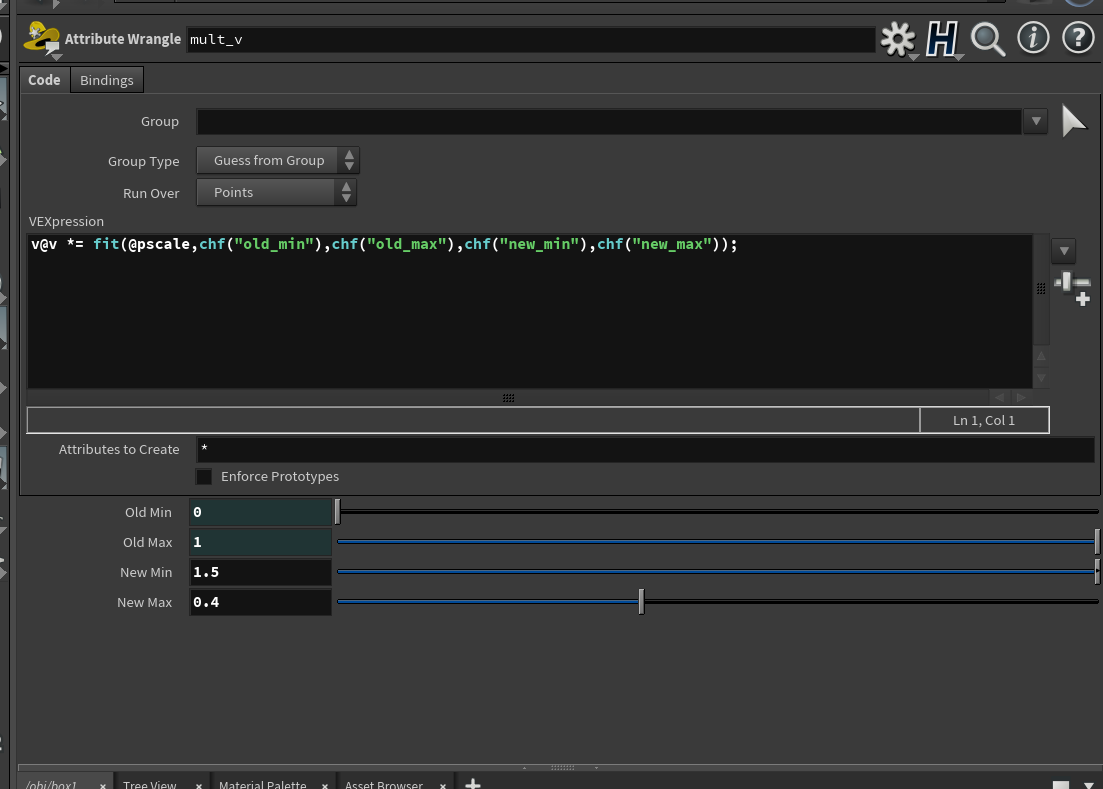The width and height of the screenshot is (1103, 789).
Task: Click the code editor scroll down arrow
Action: tap(1041, 378)
